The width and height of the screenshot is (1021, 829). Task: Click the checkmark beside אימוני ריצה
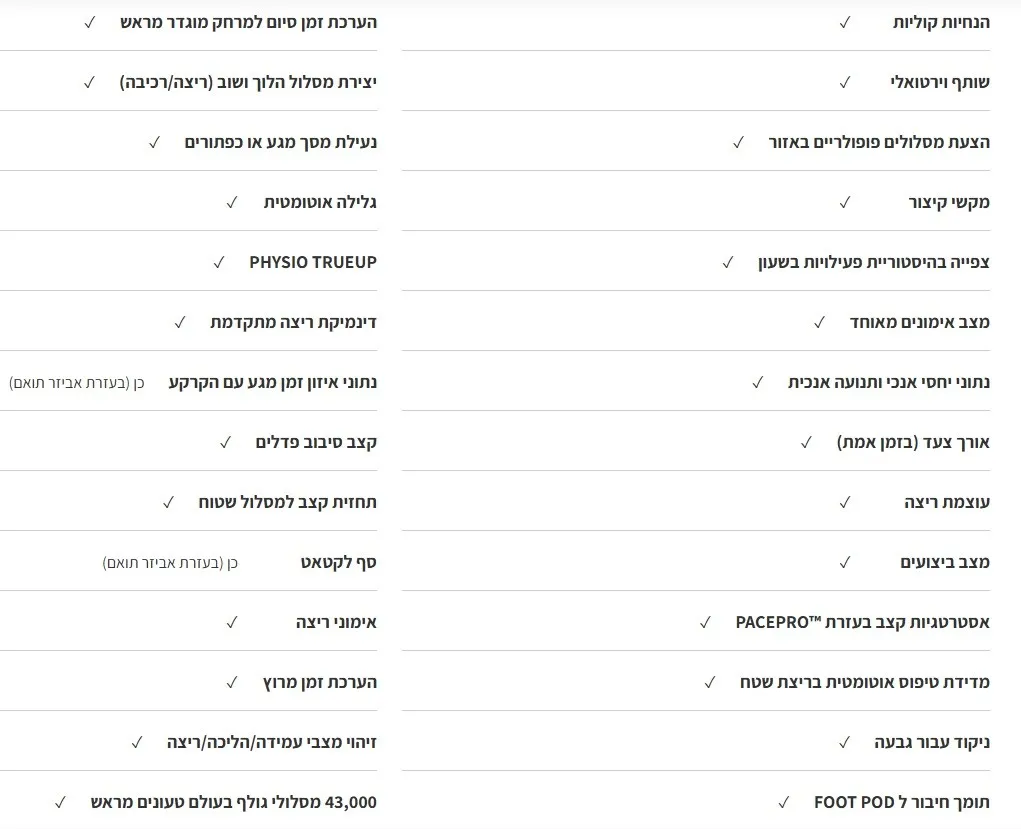pyautogui.click(x=232, y=622)
